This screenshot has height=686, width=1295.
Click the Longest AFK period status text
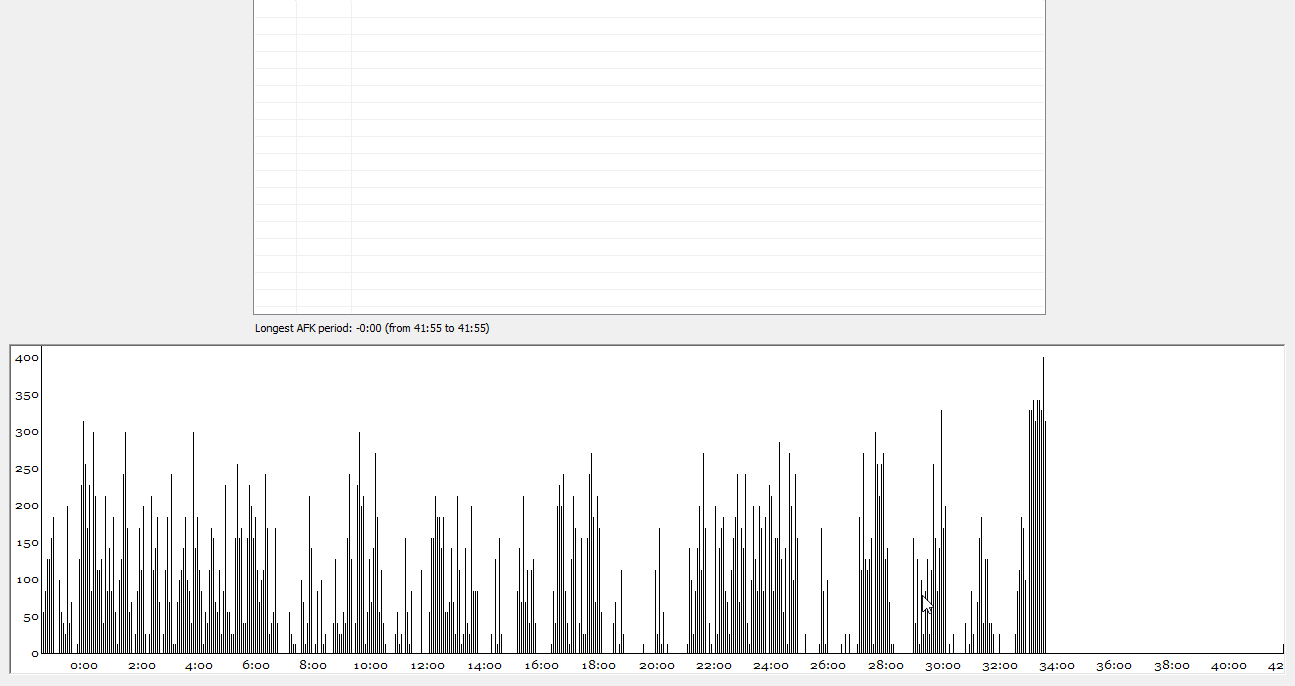coord(372,328)
